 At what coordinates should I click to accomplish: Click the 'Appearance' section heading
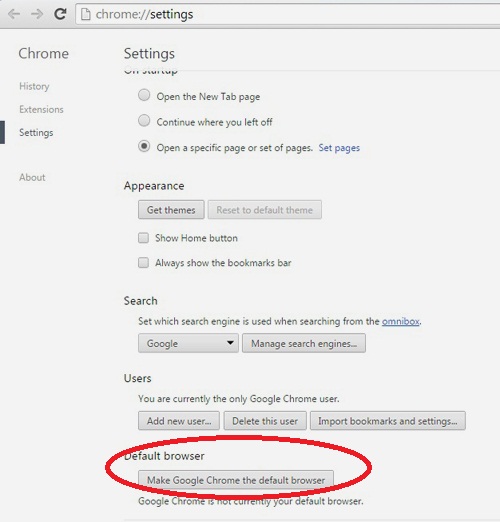tap(154, 186)
